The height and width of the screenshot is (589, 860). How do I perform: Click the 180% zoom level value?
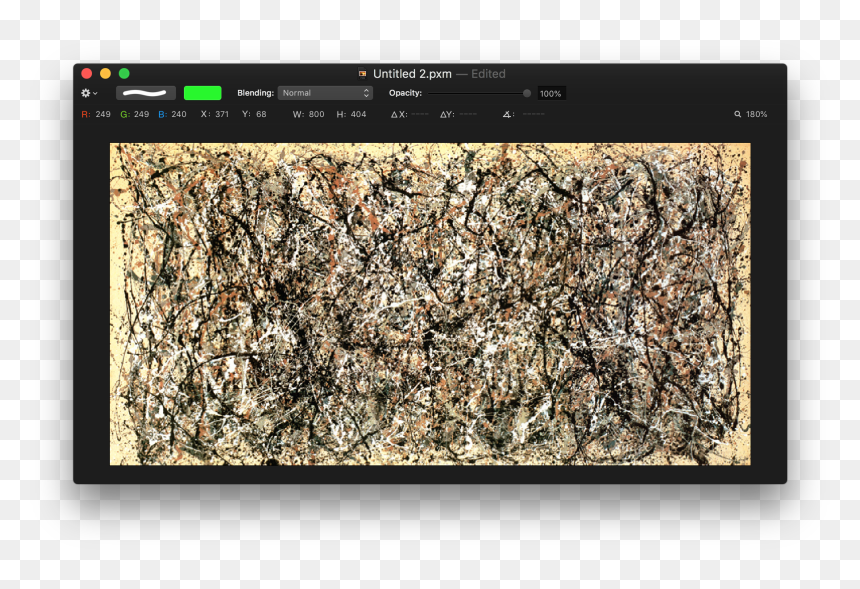[756, 114]
